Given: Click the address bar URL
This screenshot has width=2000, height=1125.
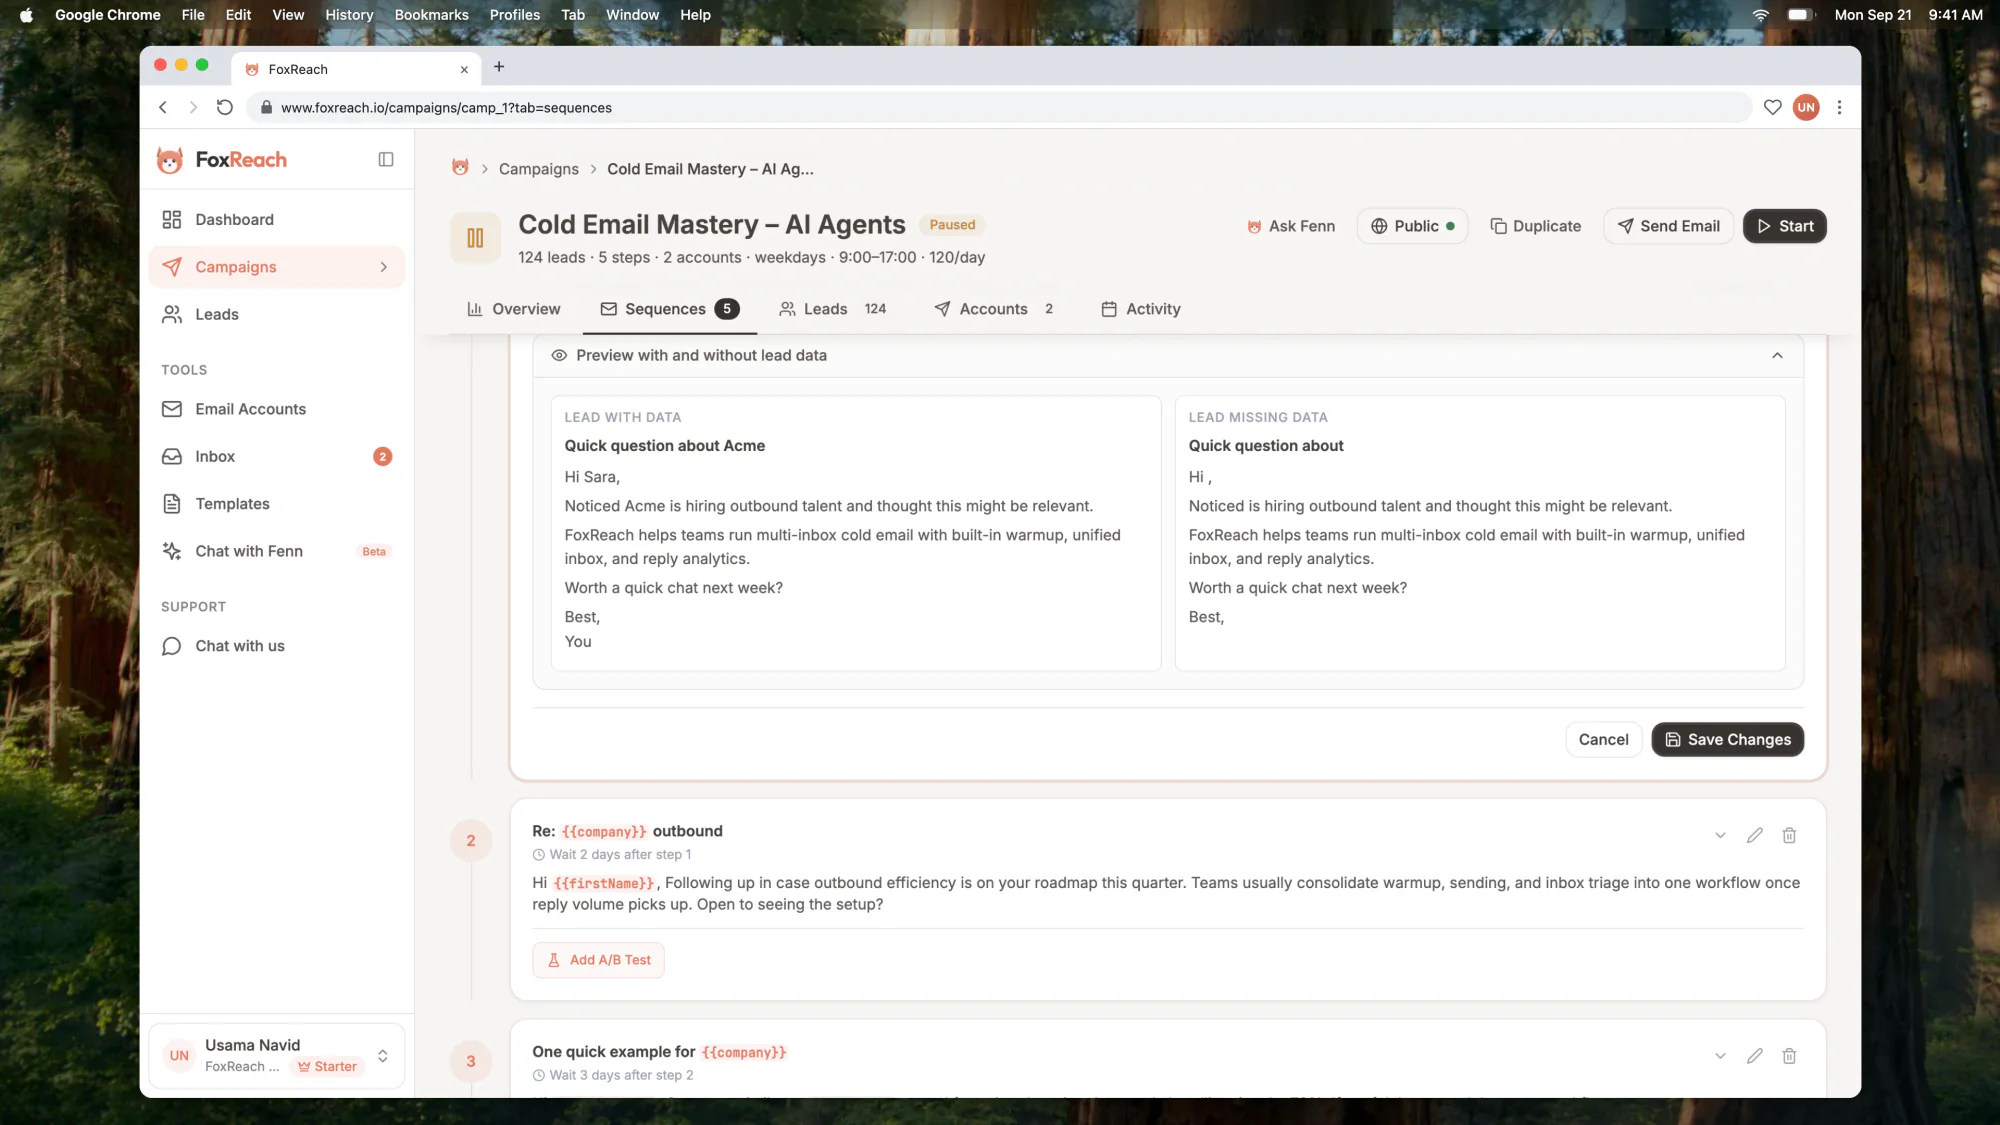Looking at the screenshot, I should click(x=446, y=107).
